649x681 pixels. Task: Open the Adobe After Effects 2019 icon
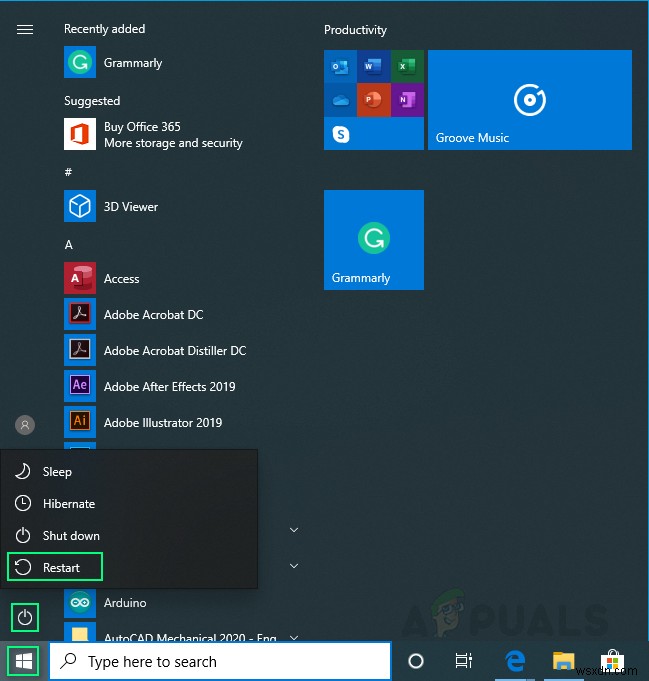(x=80, y=386)
